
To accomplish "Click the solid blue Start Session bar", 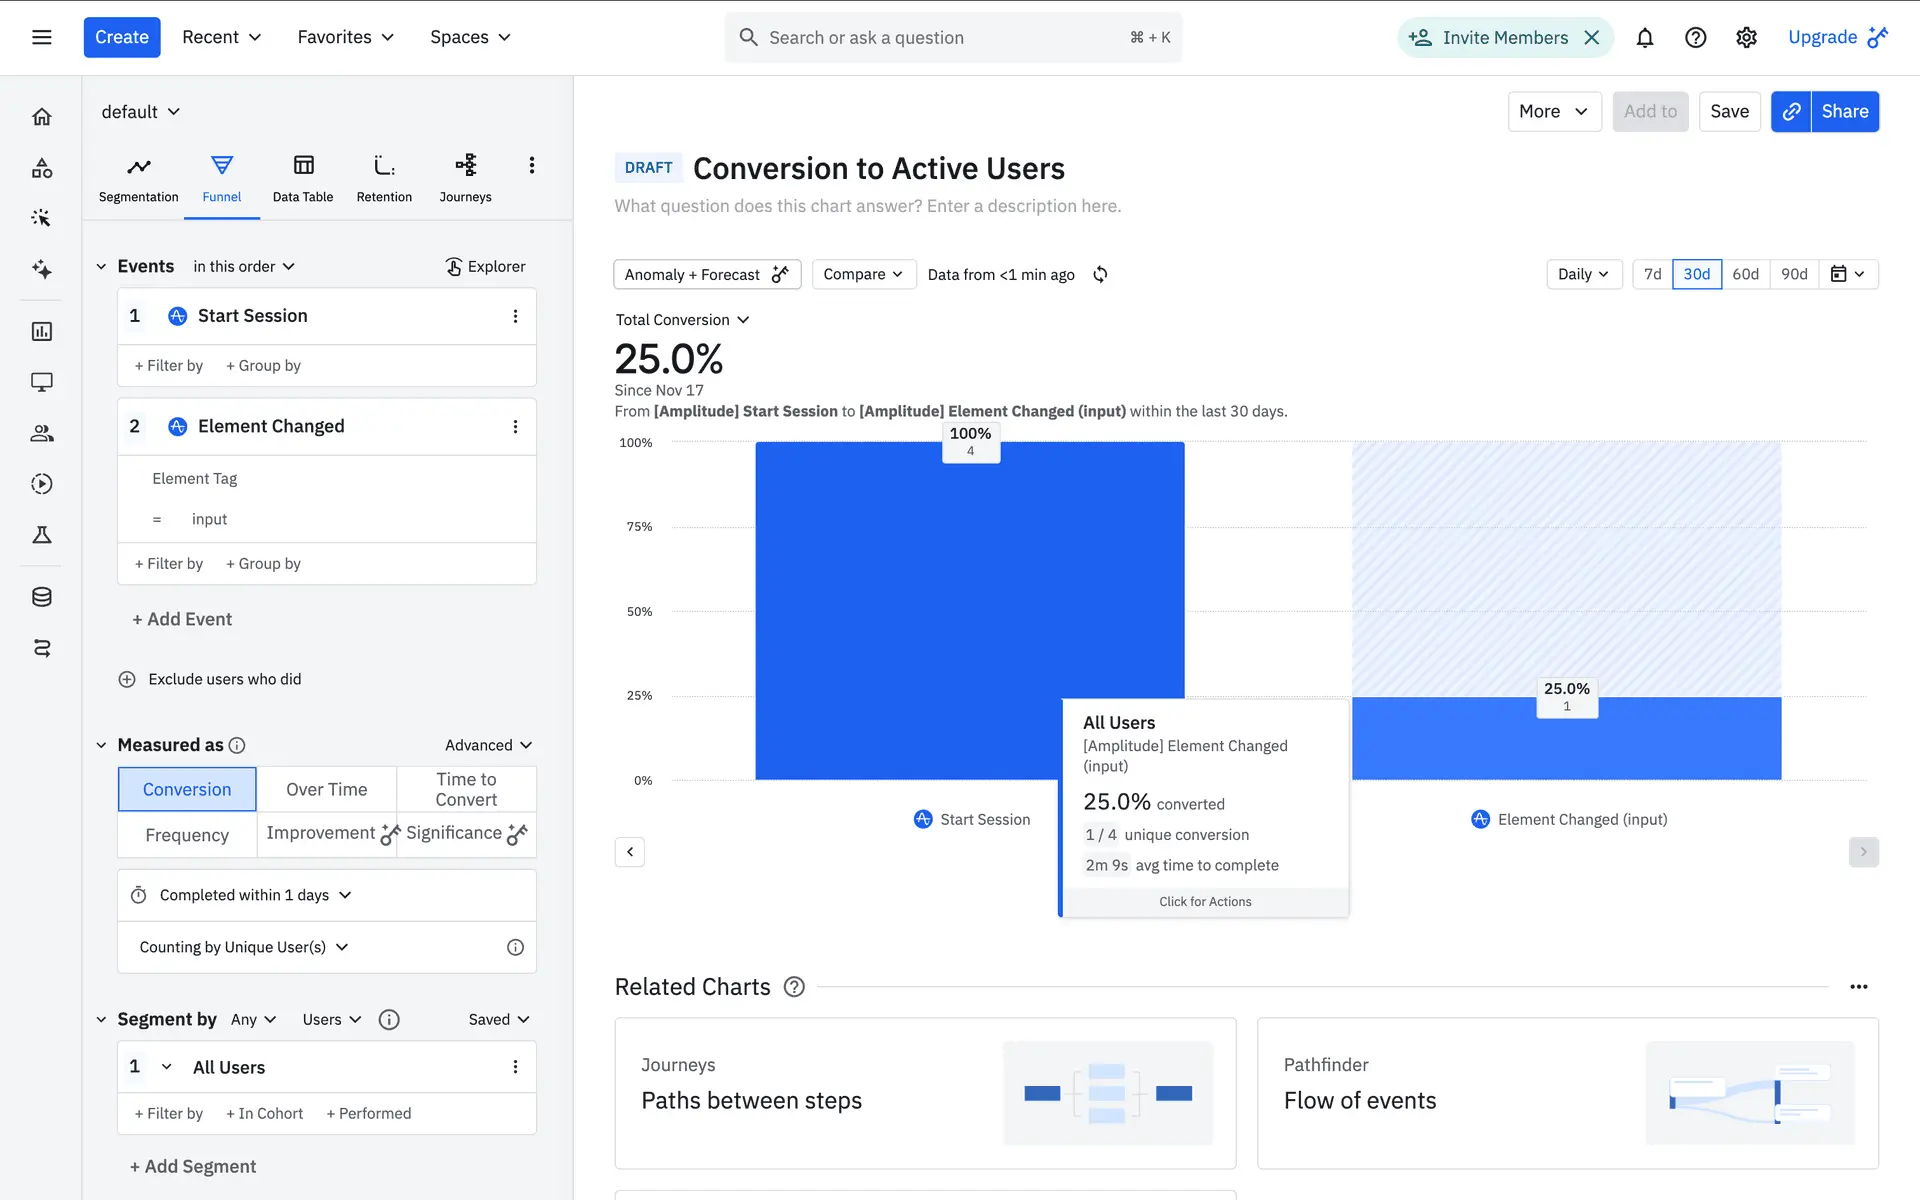I will (x=900, y=600).
